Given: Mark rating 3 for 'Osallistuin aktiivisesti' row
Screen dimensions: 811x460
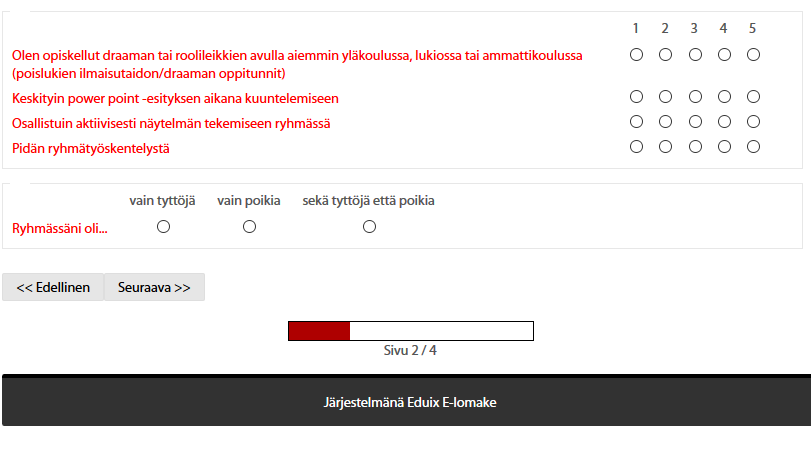Looking at the screenshot, I should coord(695,122).
